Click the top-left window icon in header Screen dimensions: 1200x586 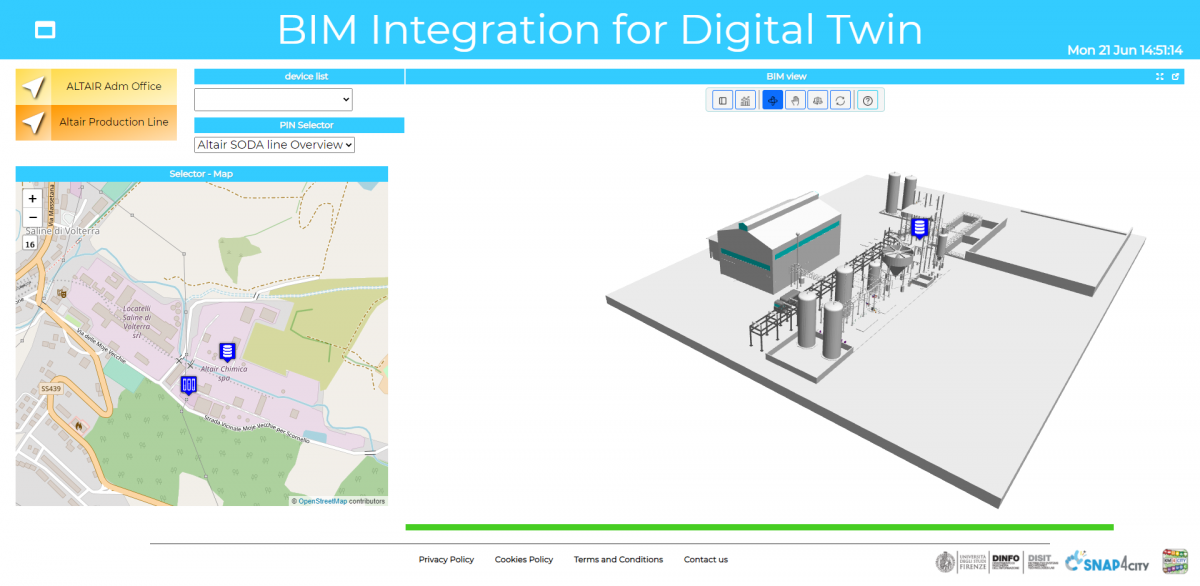(44, 30)
